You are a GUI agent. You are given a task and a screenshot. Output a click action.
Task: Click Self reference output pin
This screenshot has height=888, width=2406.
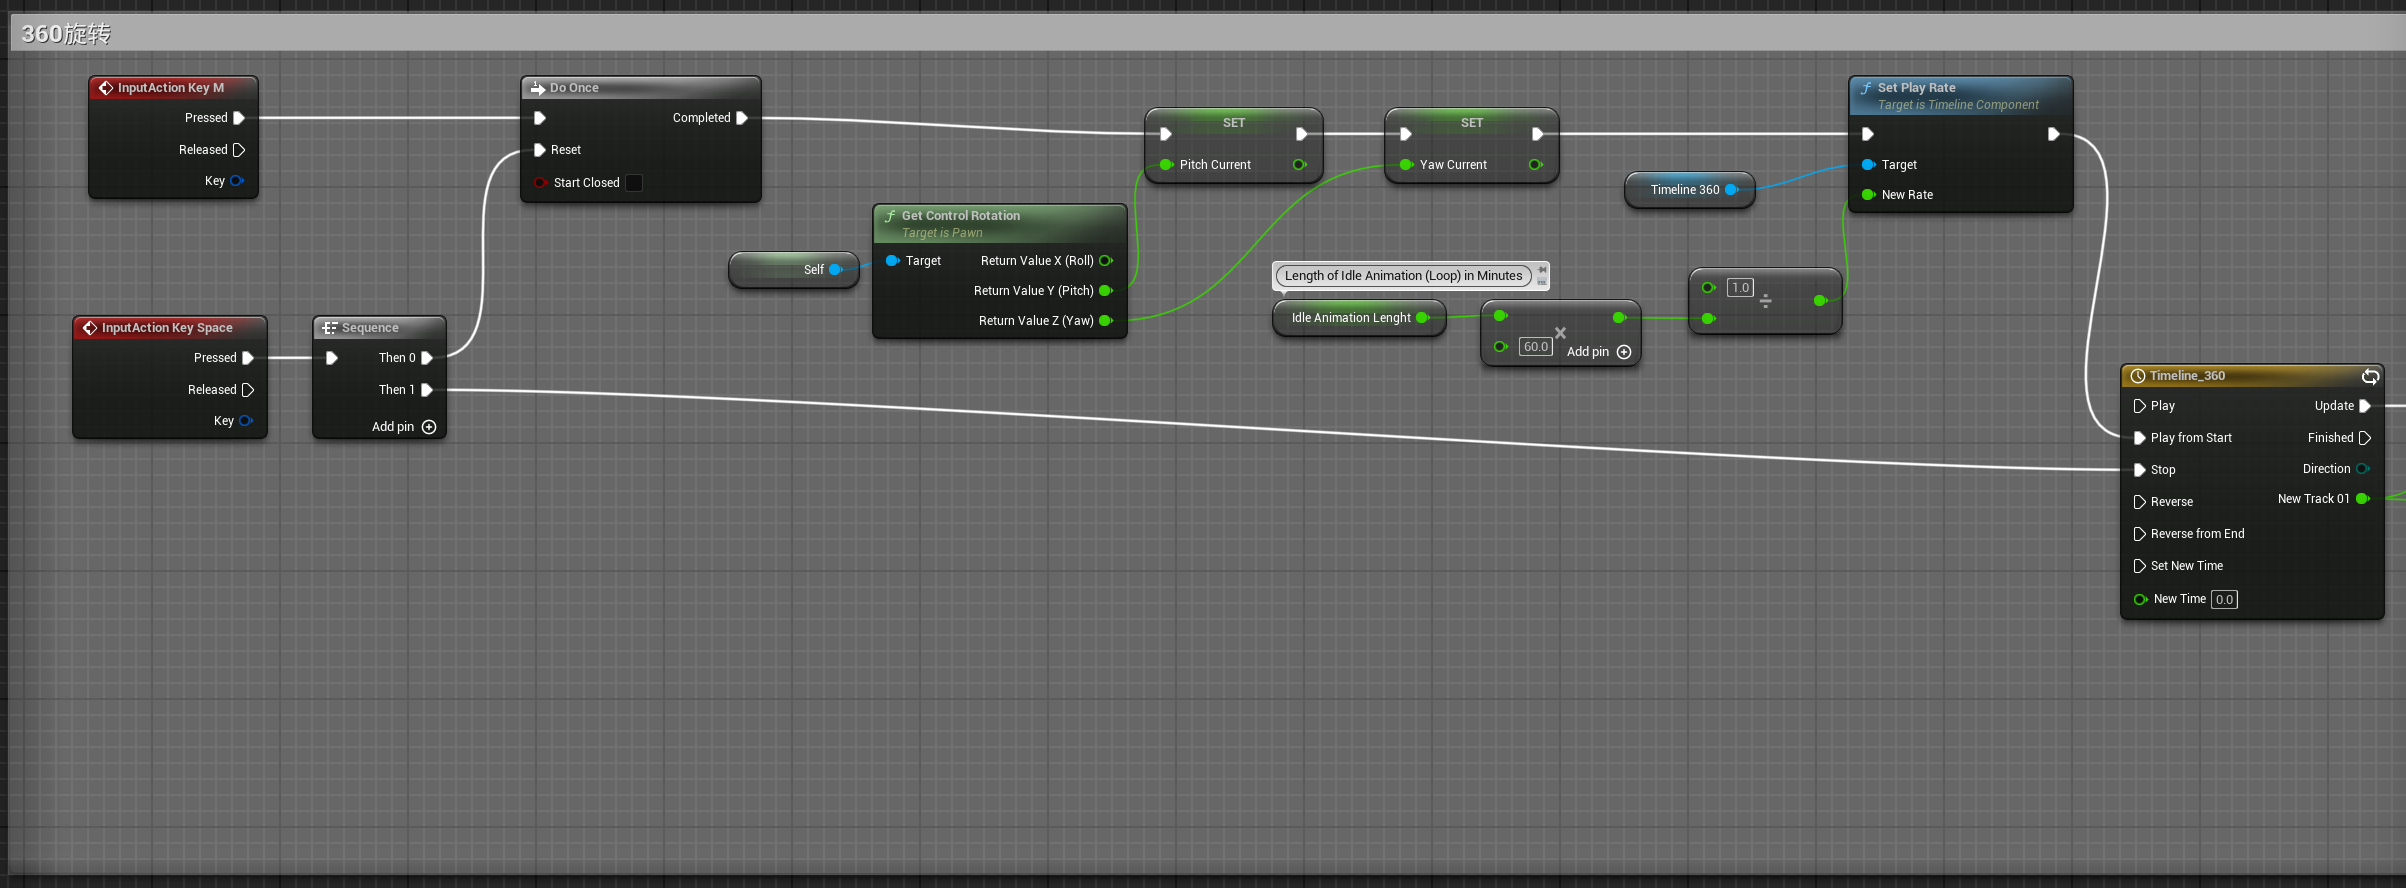(836, 270)
